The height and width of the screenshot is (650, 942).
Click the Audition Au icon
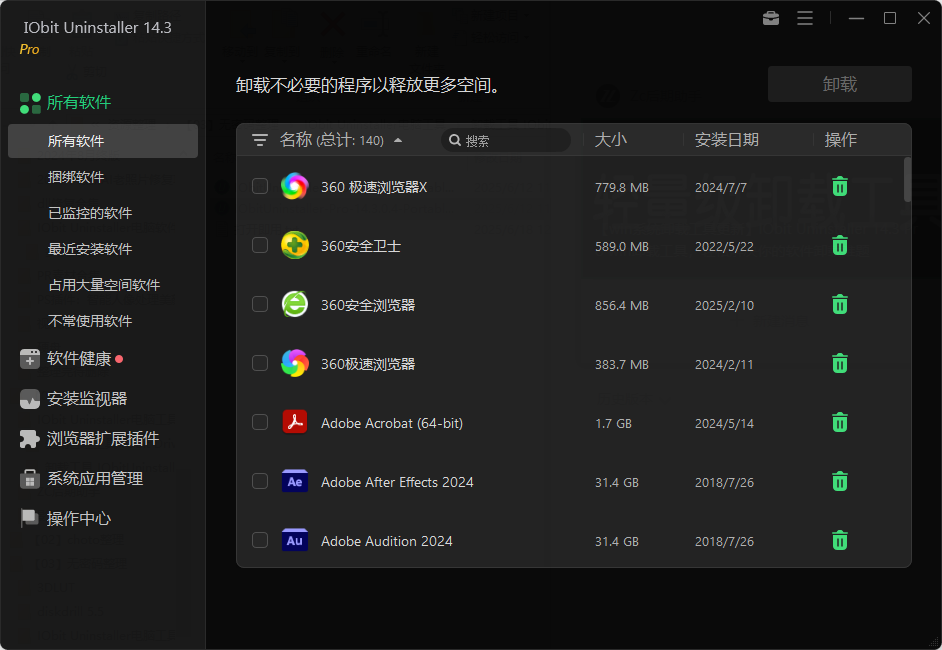294,539
